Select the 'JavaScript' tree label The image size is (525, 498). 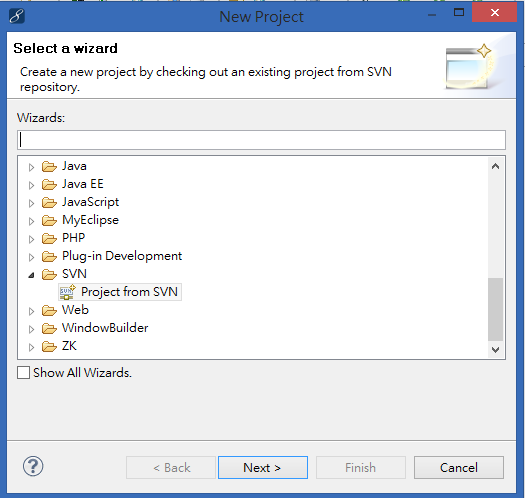tap(90, 202)
